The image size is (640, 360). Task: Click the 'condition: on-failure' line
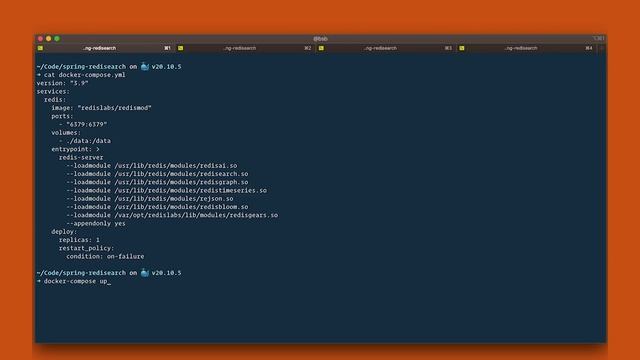[105, 256]
